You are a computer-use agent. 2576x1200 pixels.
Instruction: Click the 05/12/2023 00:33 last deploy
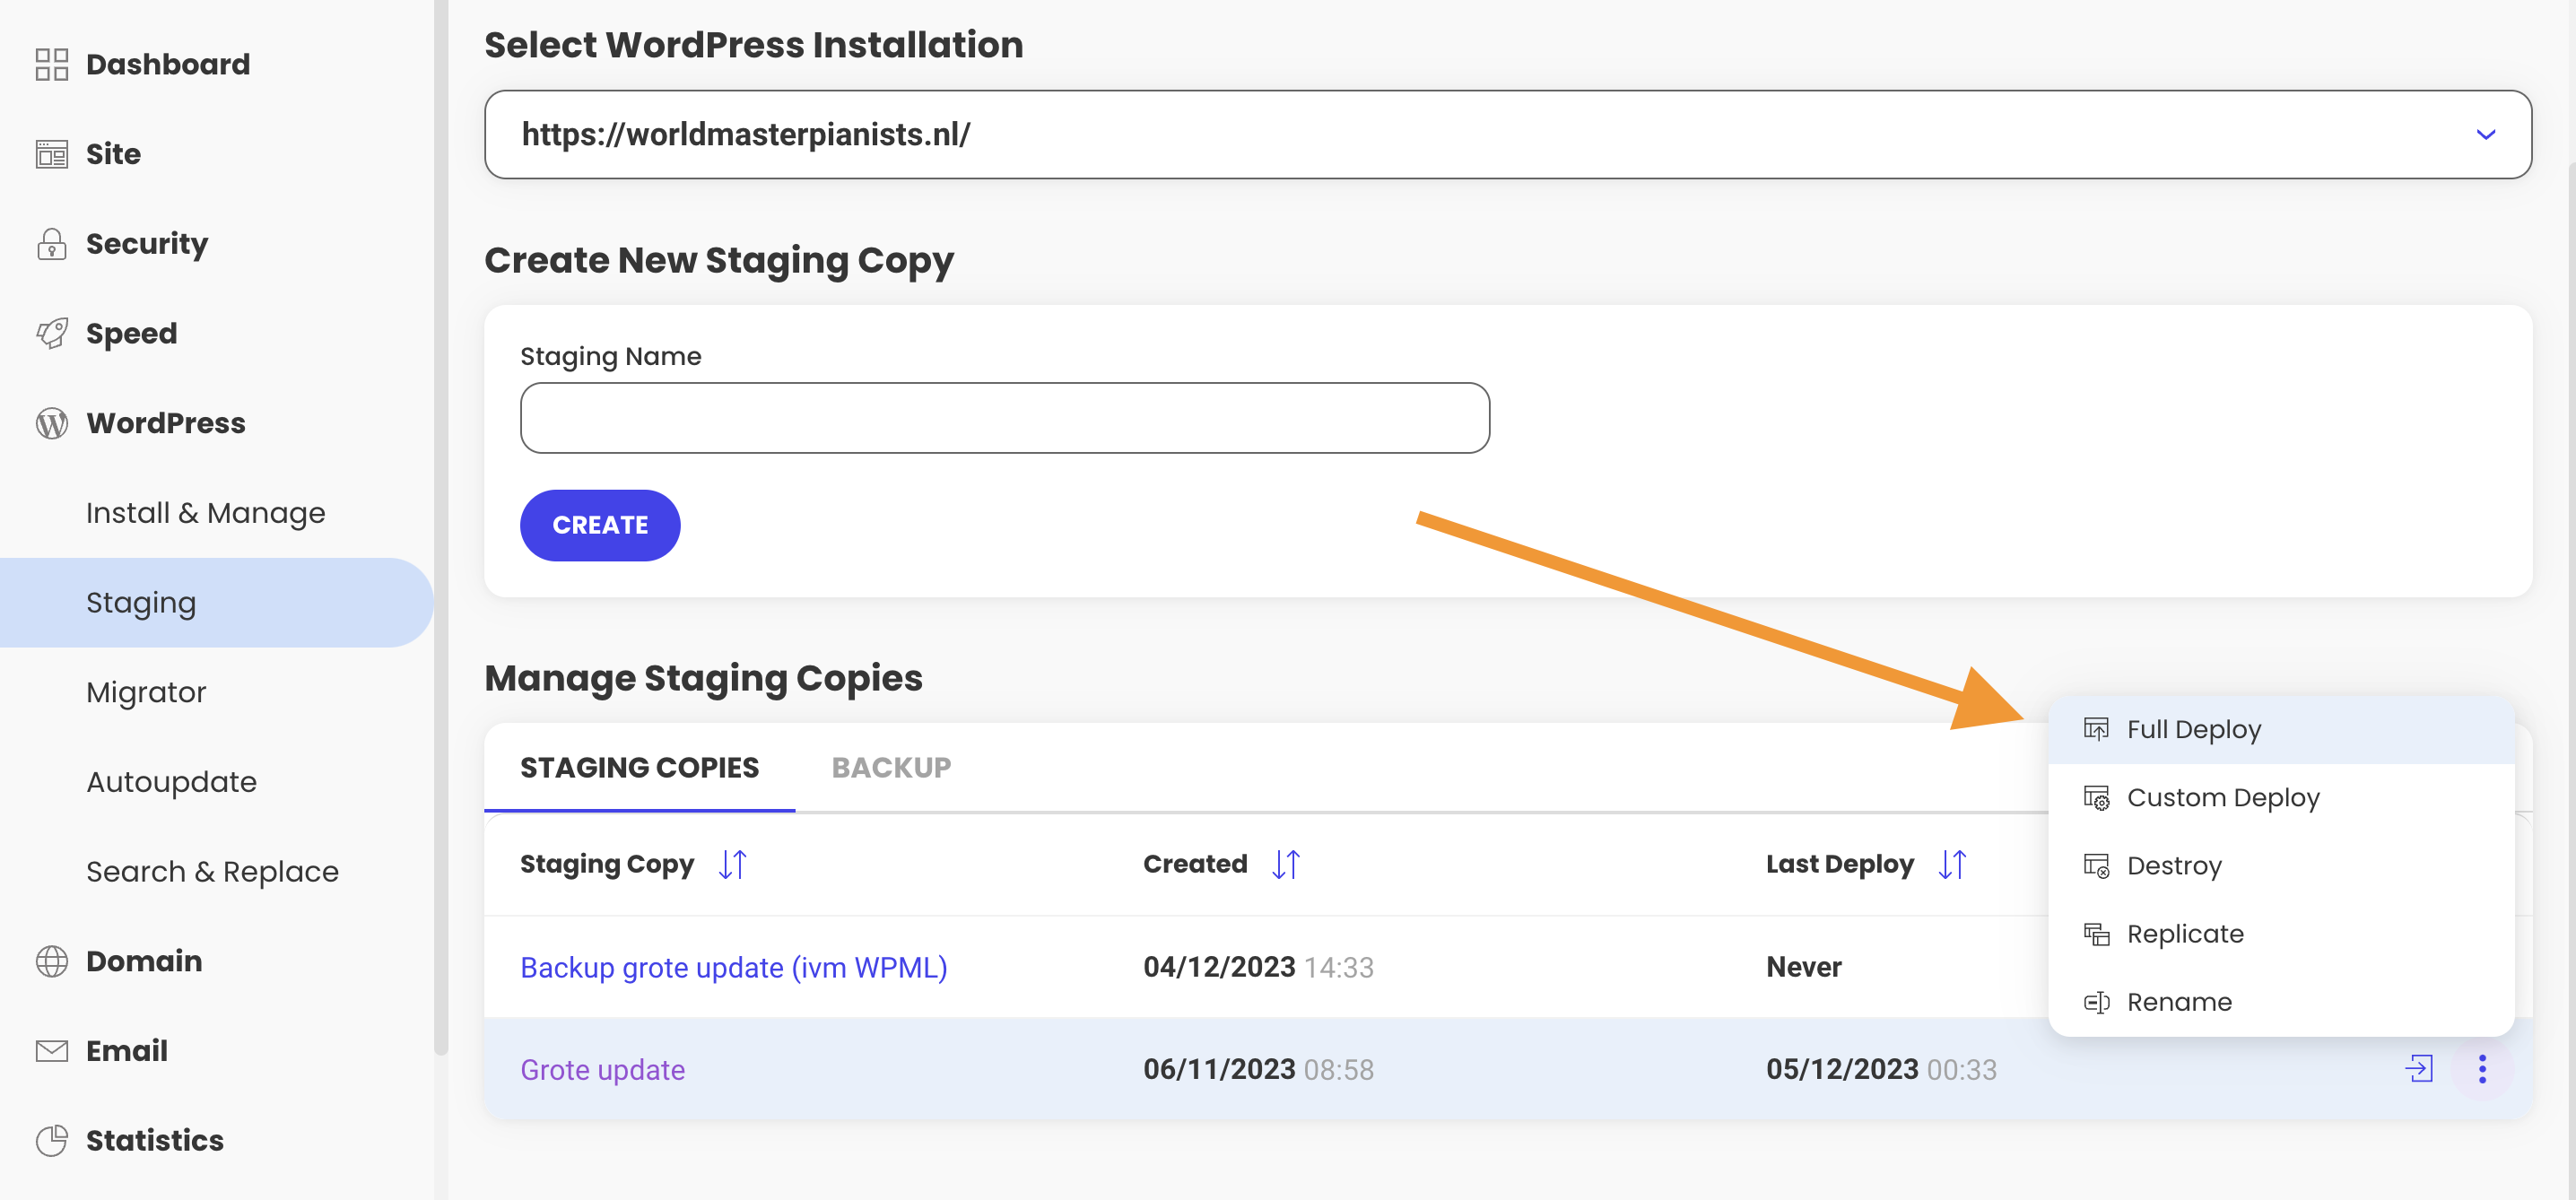1881,1069
